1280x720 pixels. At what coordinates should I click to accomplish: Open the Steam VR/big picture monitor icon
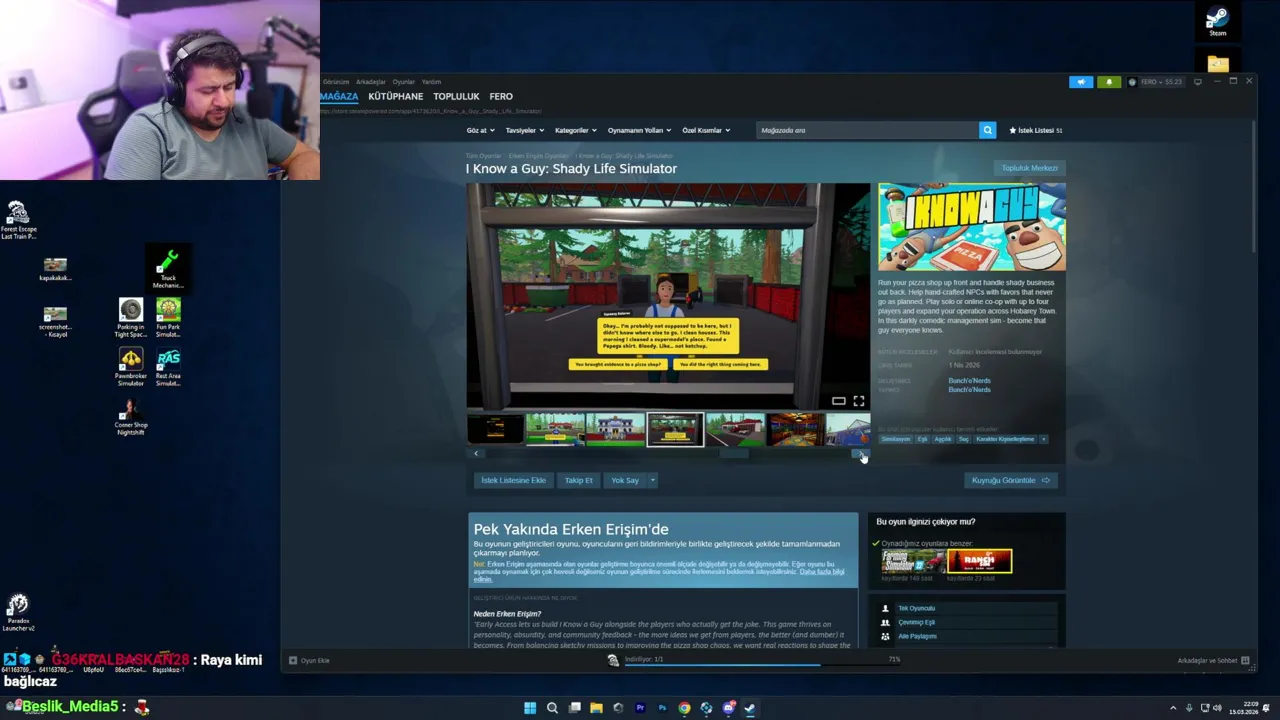click(1198, 82)
